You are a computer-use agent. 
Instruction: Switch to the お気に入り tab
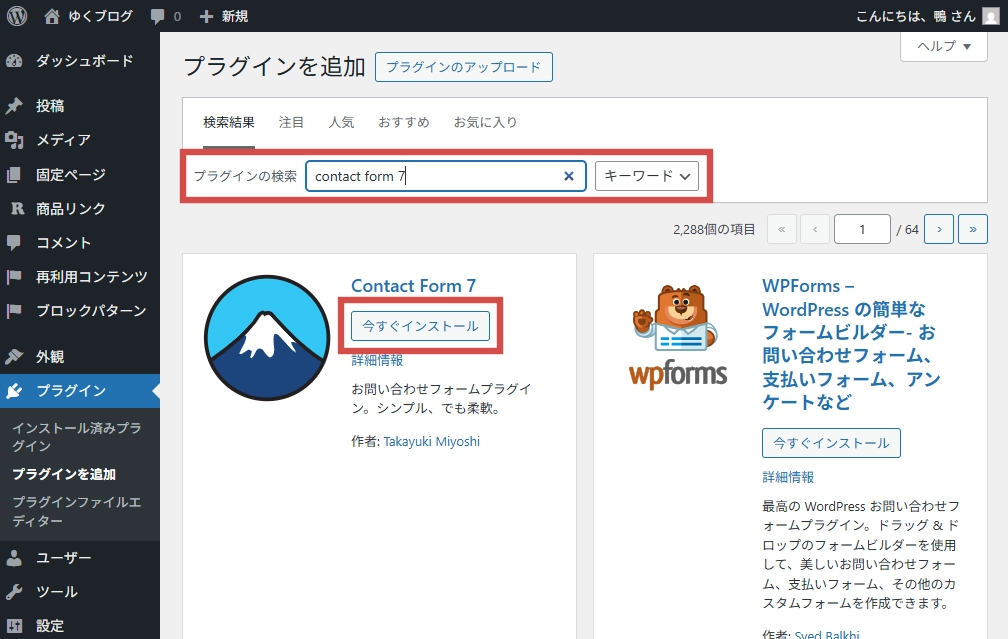(485, 122)
